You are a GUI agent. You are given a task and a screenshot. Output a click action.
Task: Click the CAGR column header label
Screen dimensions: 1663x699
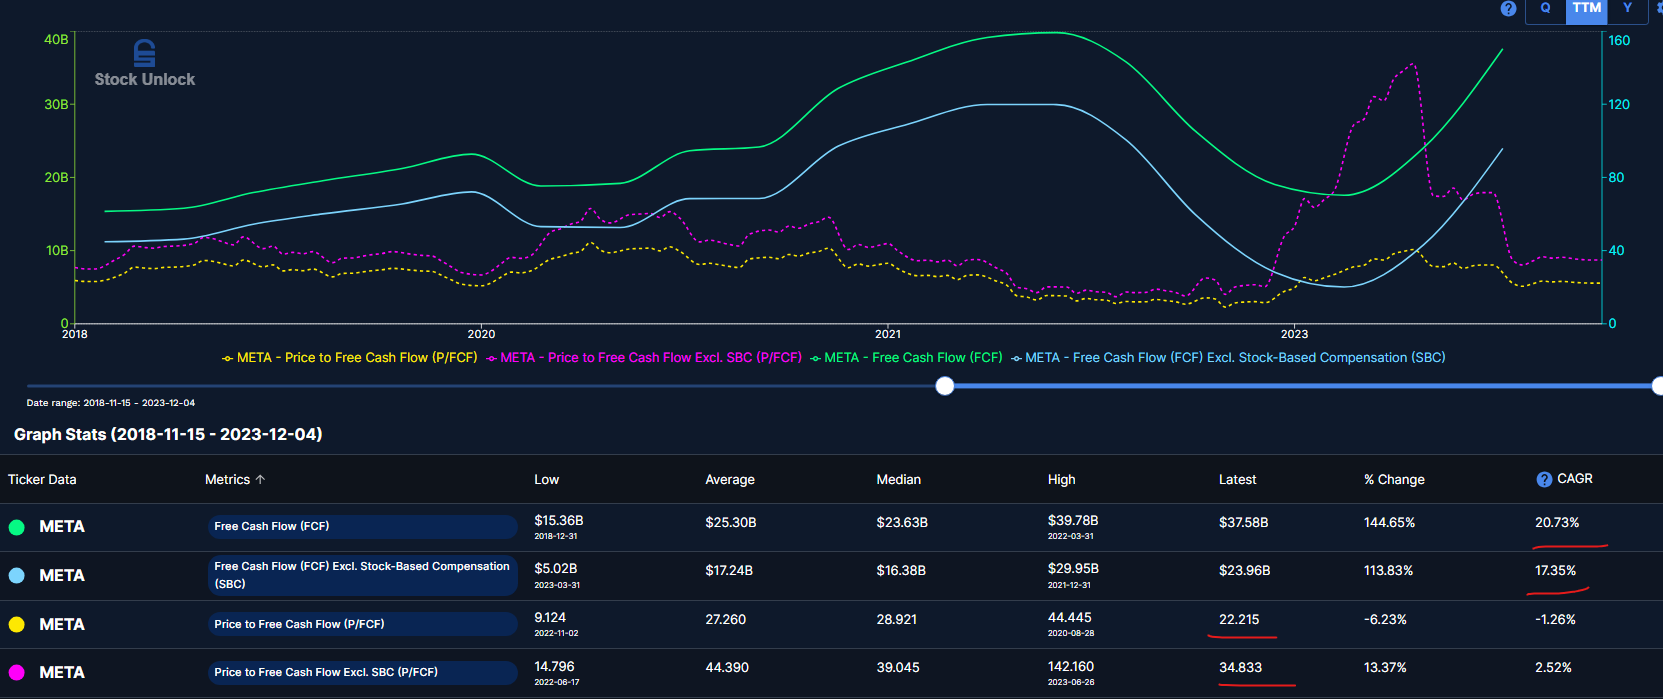(x=1575, y=479)
